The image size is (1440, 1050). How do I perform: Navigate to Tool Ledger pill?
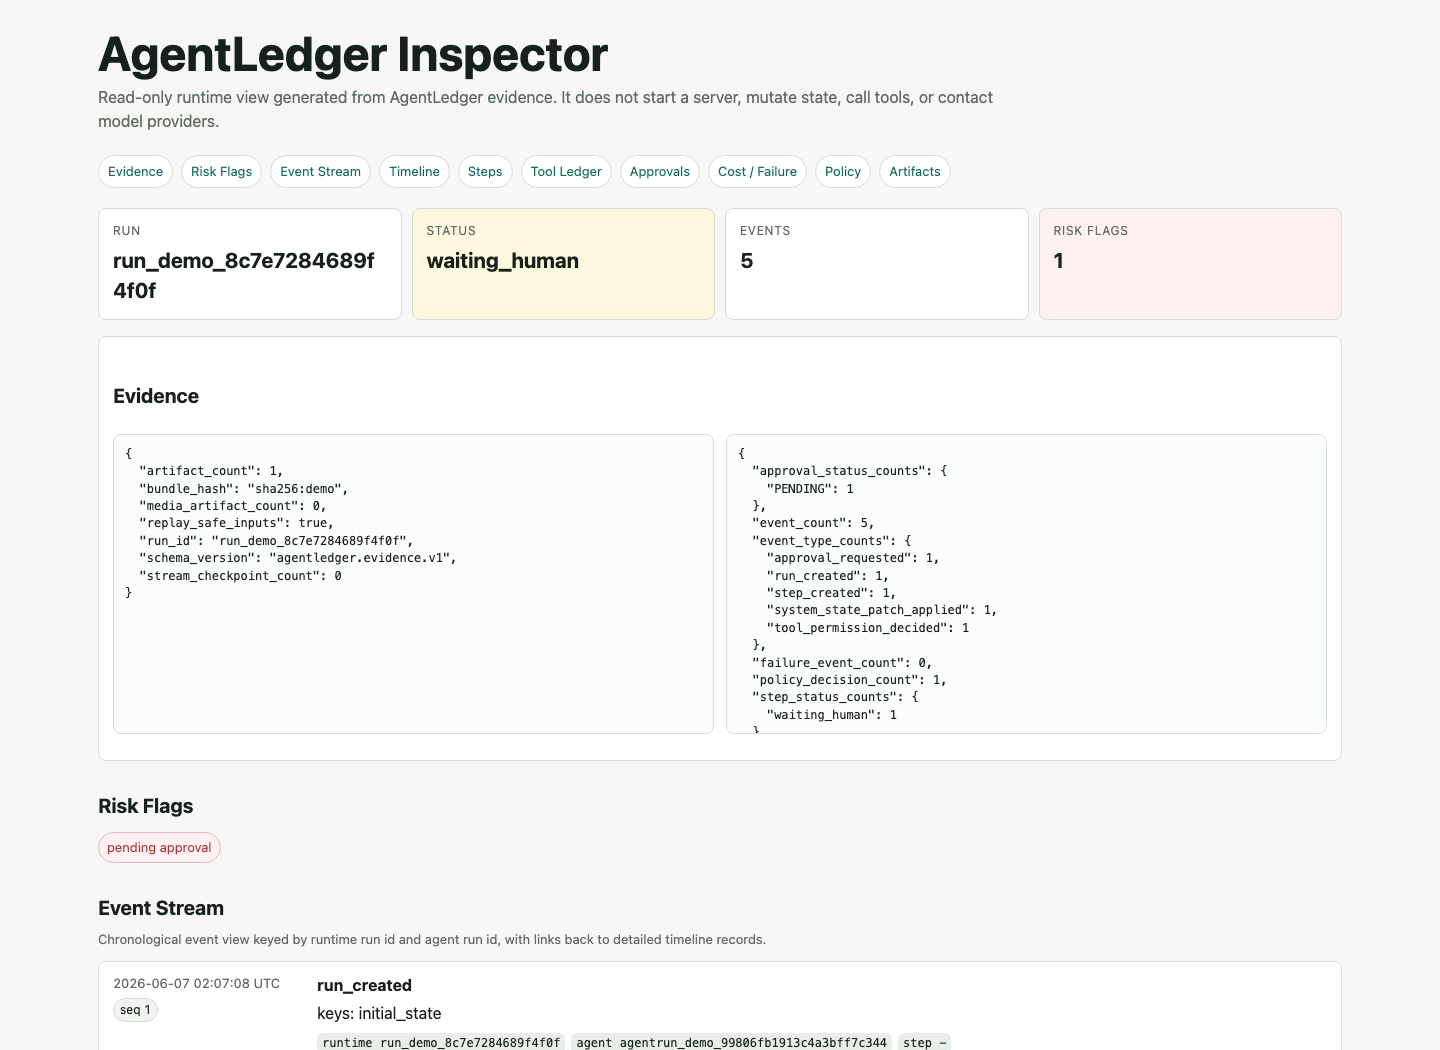point(566,171)
